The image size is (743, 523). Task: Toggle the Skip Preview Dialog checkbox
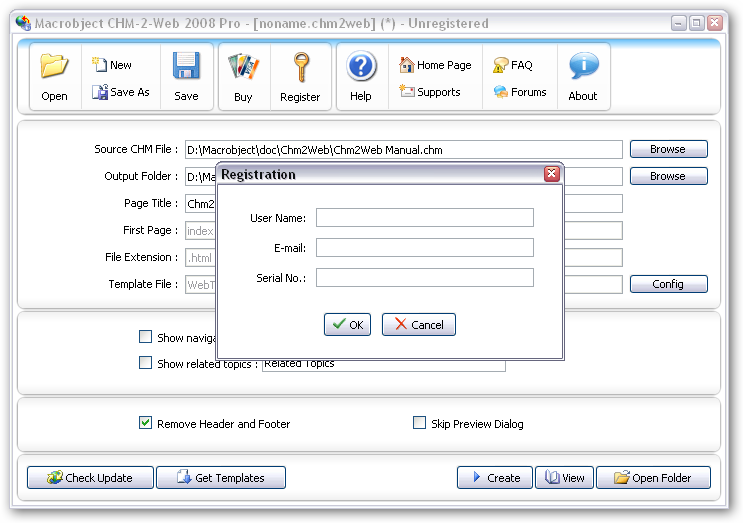click(x=420, y=423)
